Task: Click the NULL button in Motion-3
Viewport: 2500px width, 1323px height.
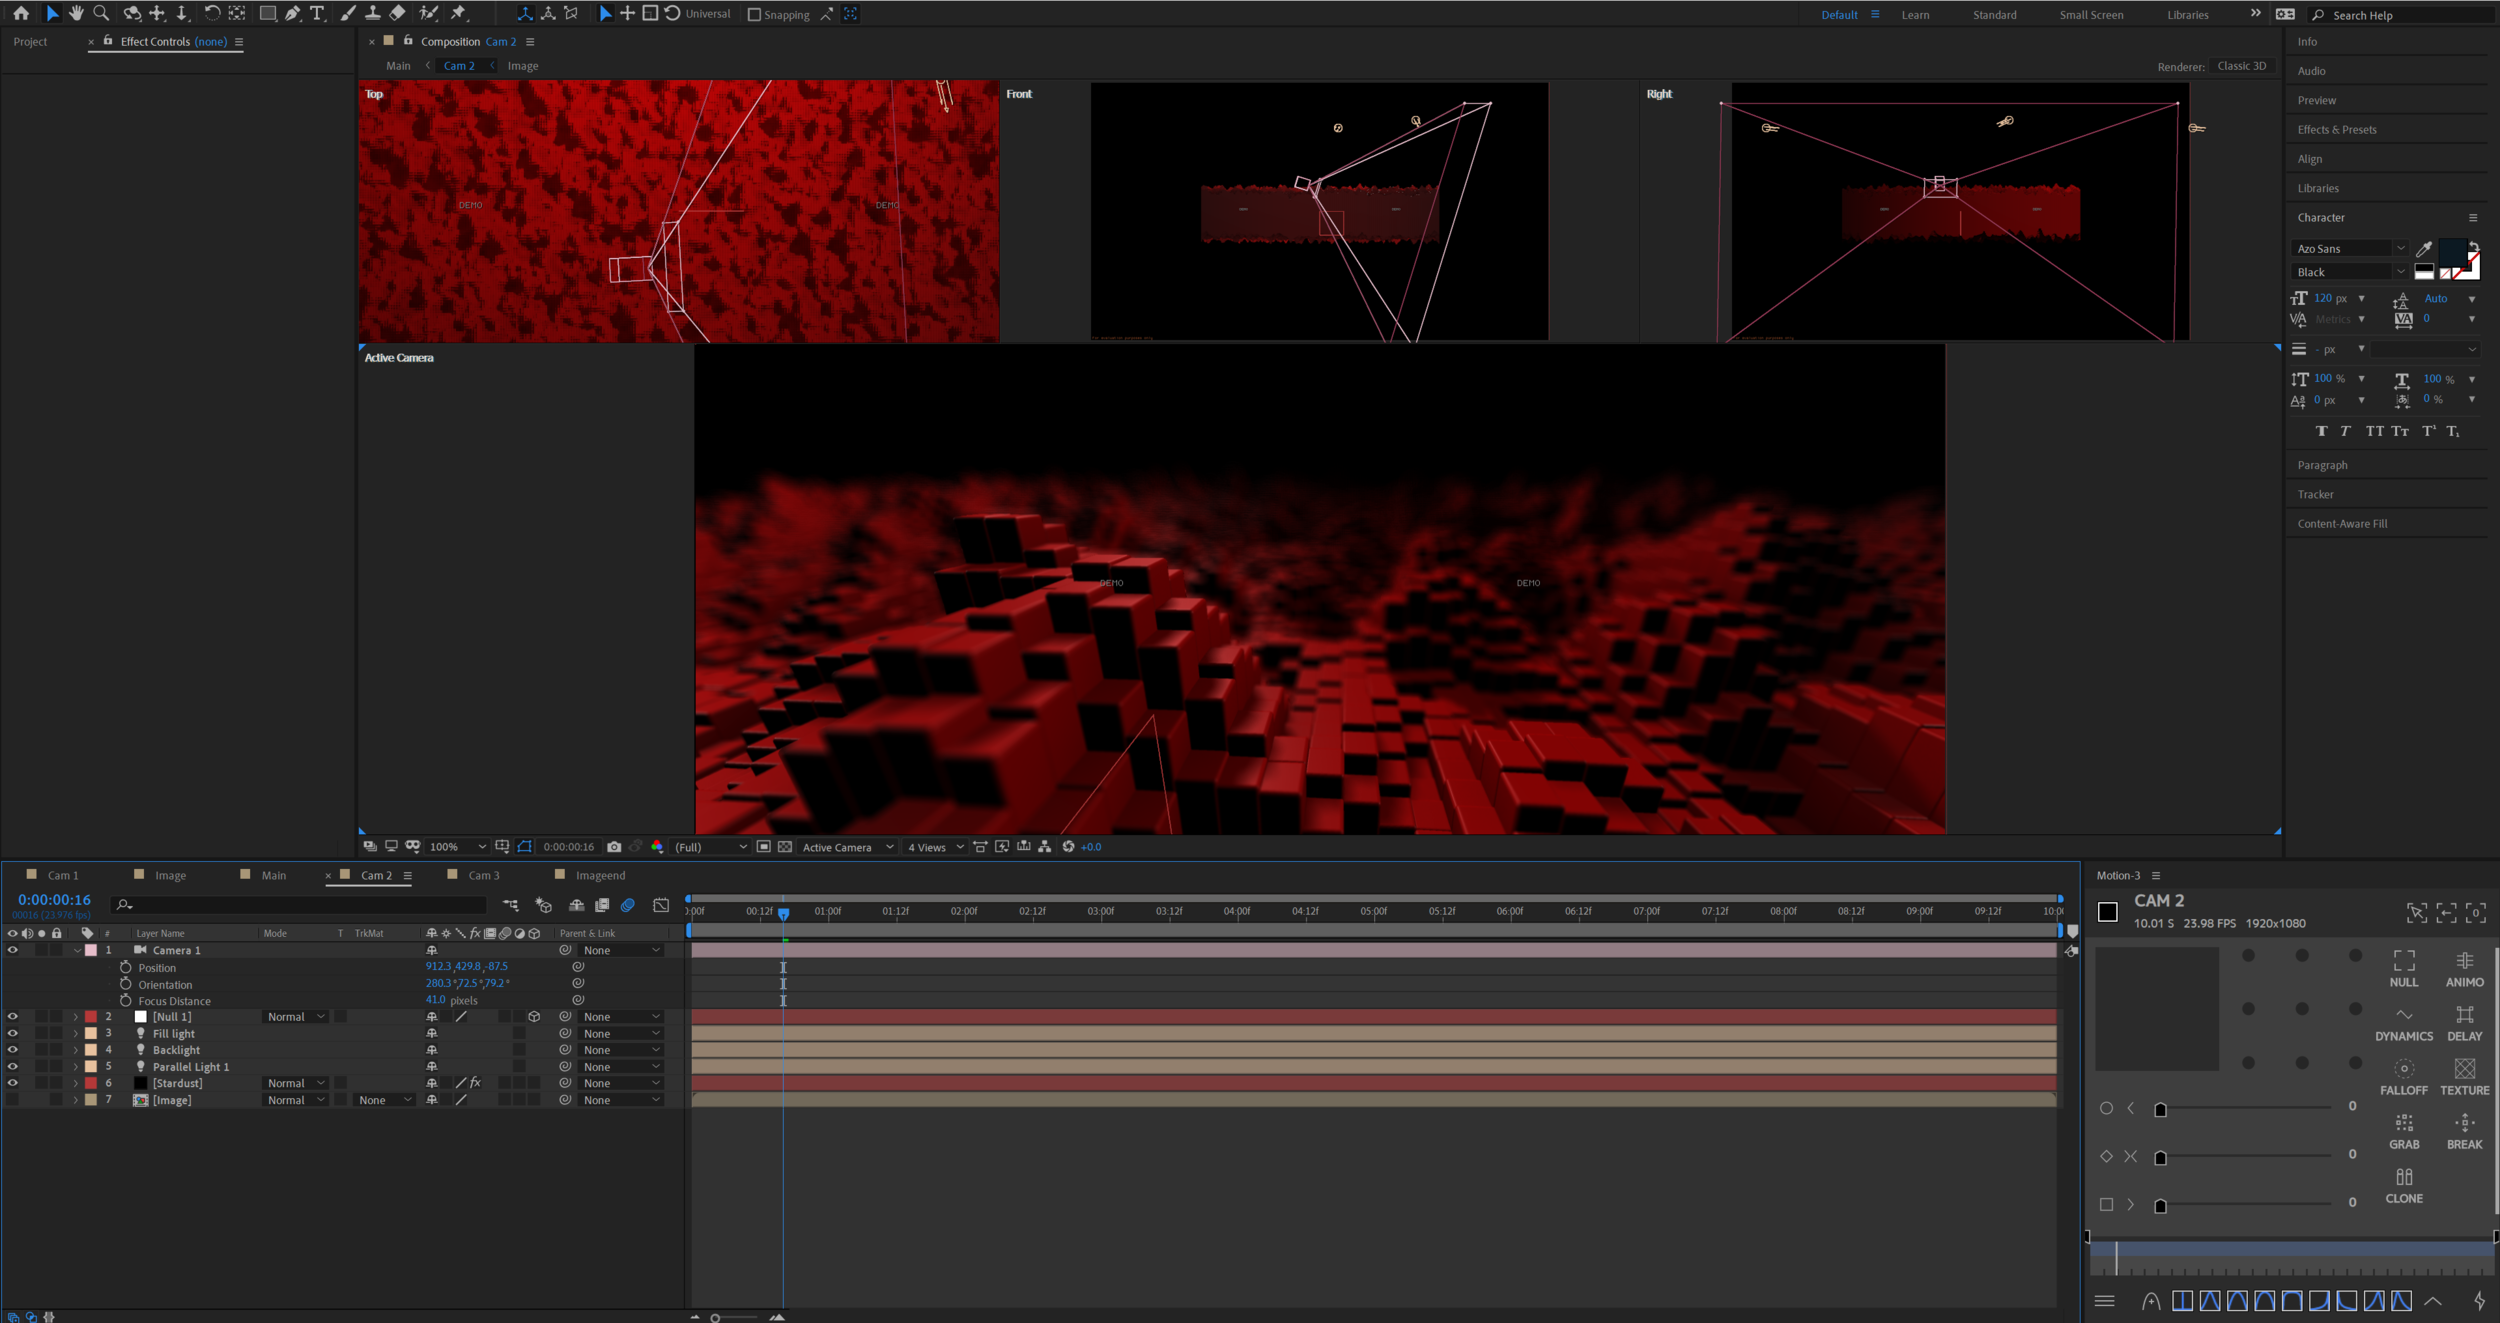Action: coord(2403,968)
